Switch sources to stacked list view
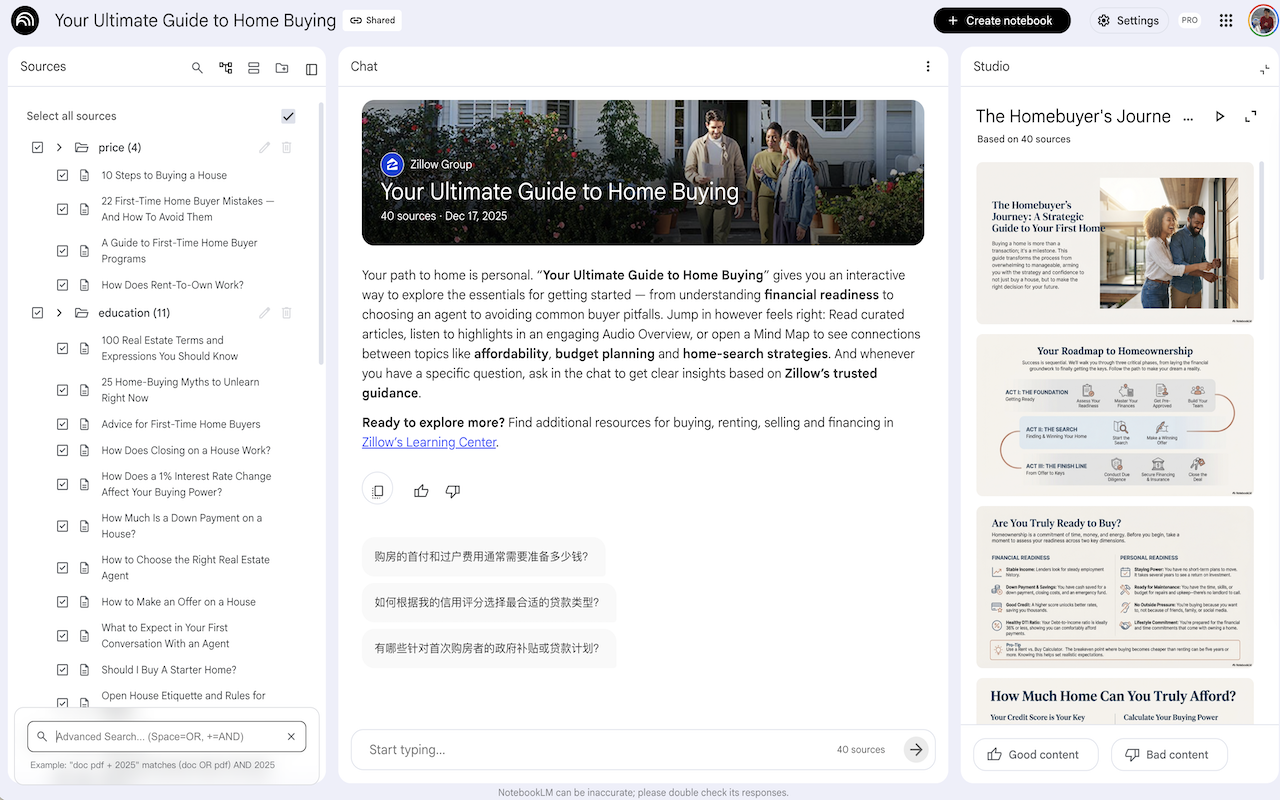The height and width of the screenshot is (800, 1280). click(x=254, y=68)
